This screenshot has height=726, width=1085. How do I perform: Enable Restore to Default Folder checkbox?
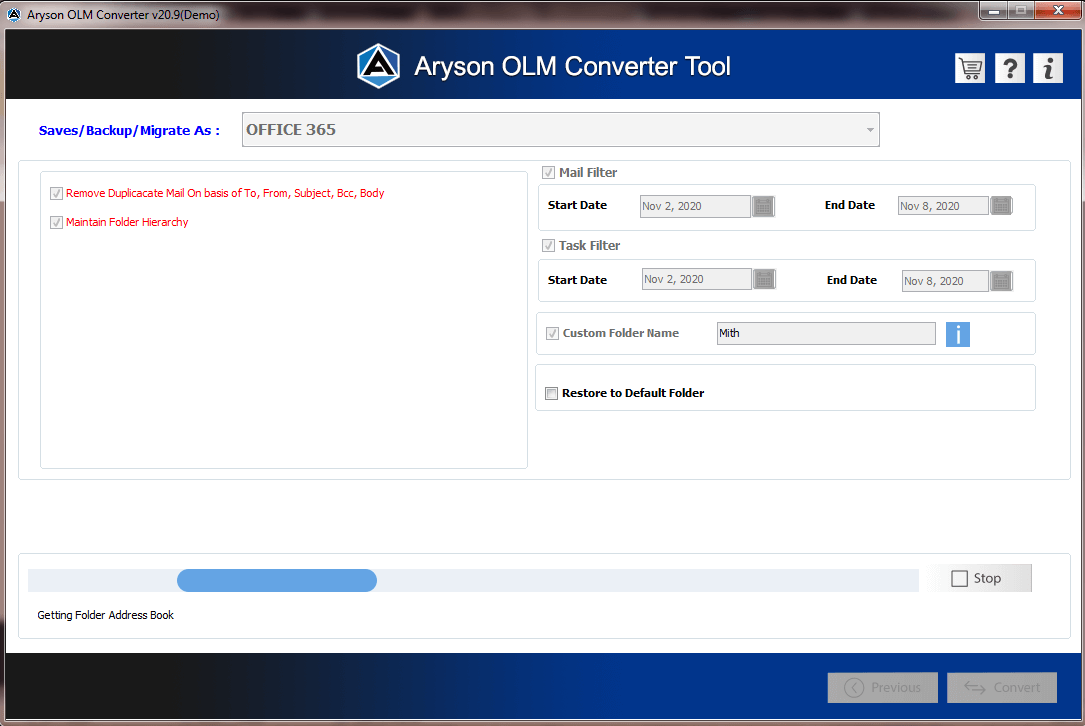click(x=551, y=394)
